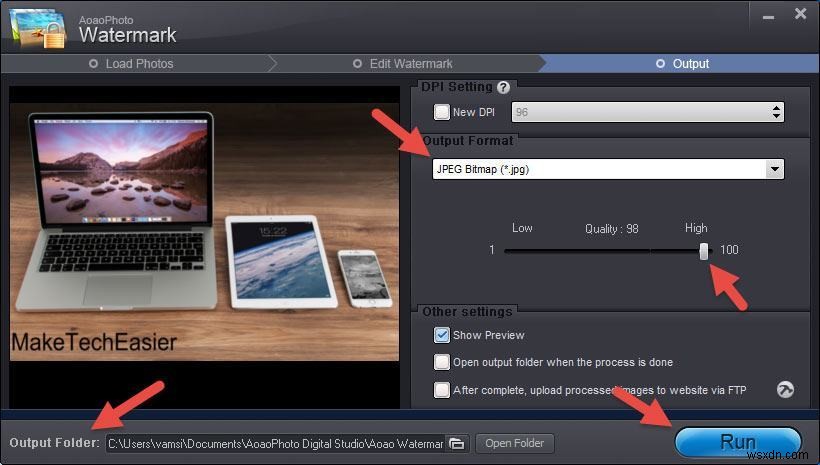Click the browse output folder icon
820x465 pixels.
[x=457, y=444]
